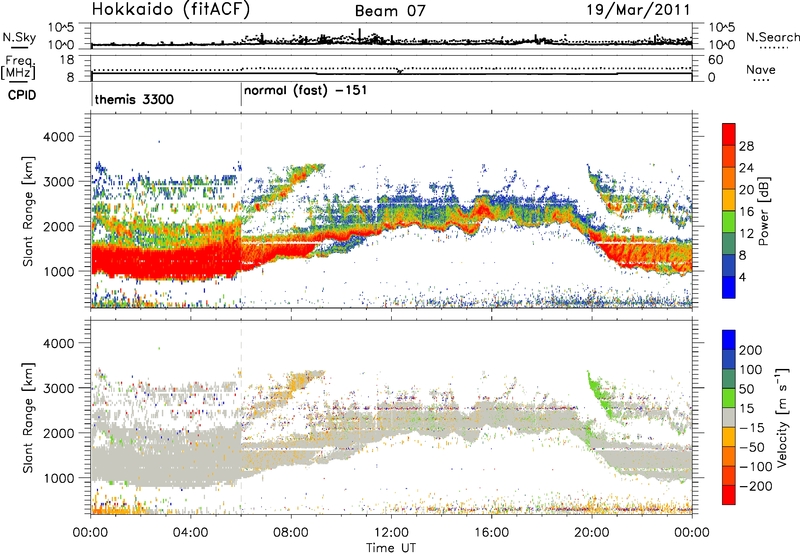
Task: Click the 04:00 time tick label
Action: coord(190,533)
